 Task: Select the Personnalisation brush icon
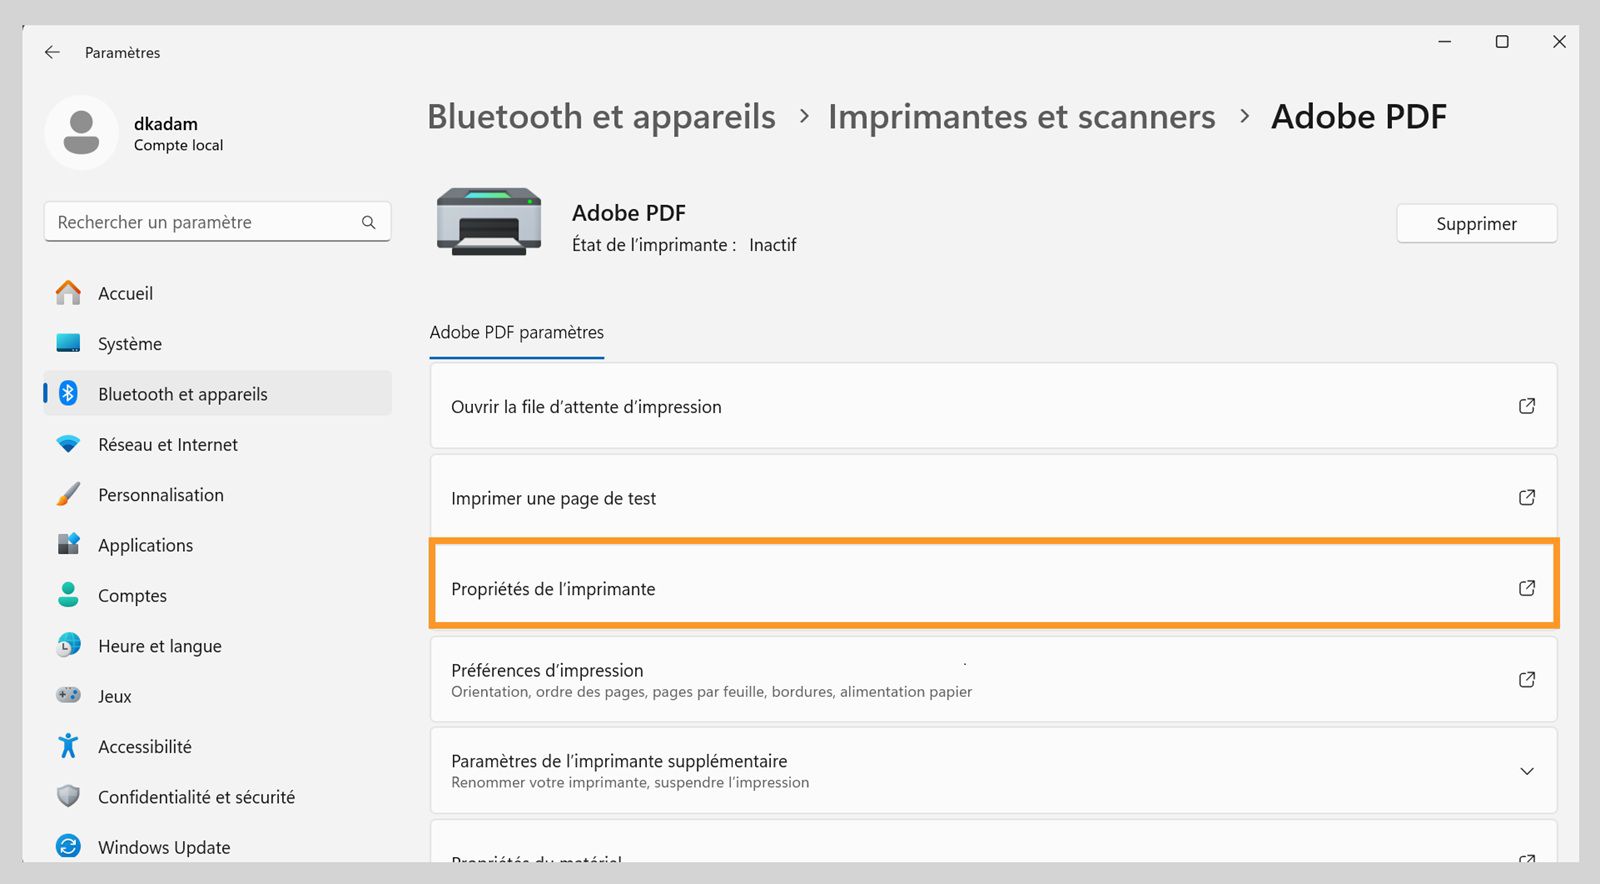click(x=67, y=494)
